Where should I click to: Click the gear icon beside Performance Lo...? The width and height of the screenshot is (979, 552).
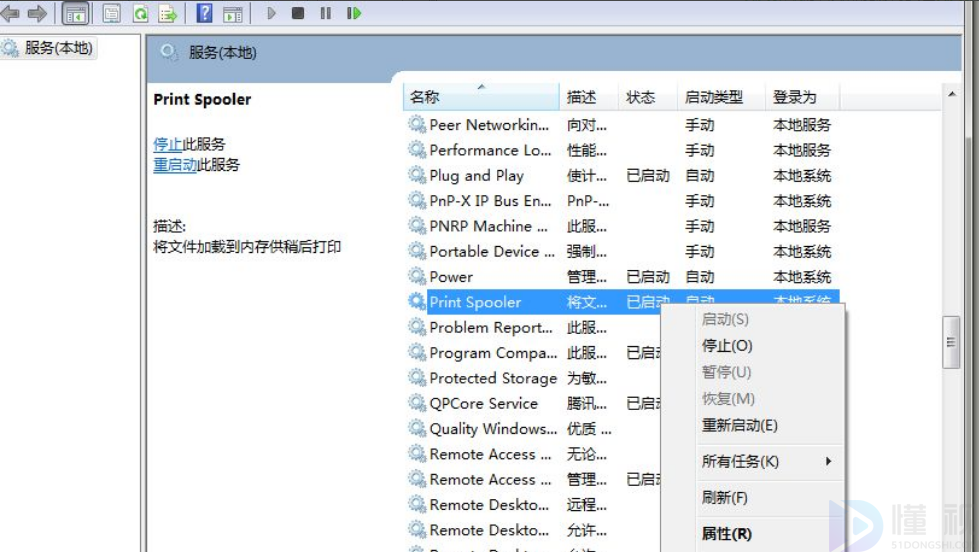coord(416,150)
